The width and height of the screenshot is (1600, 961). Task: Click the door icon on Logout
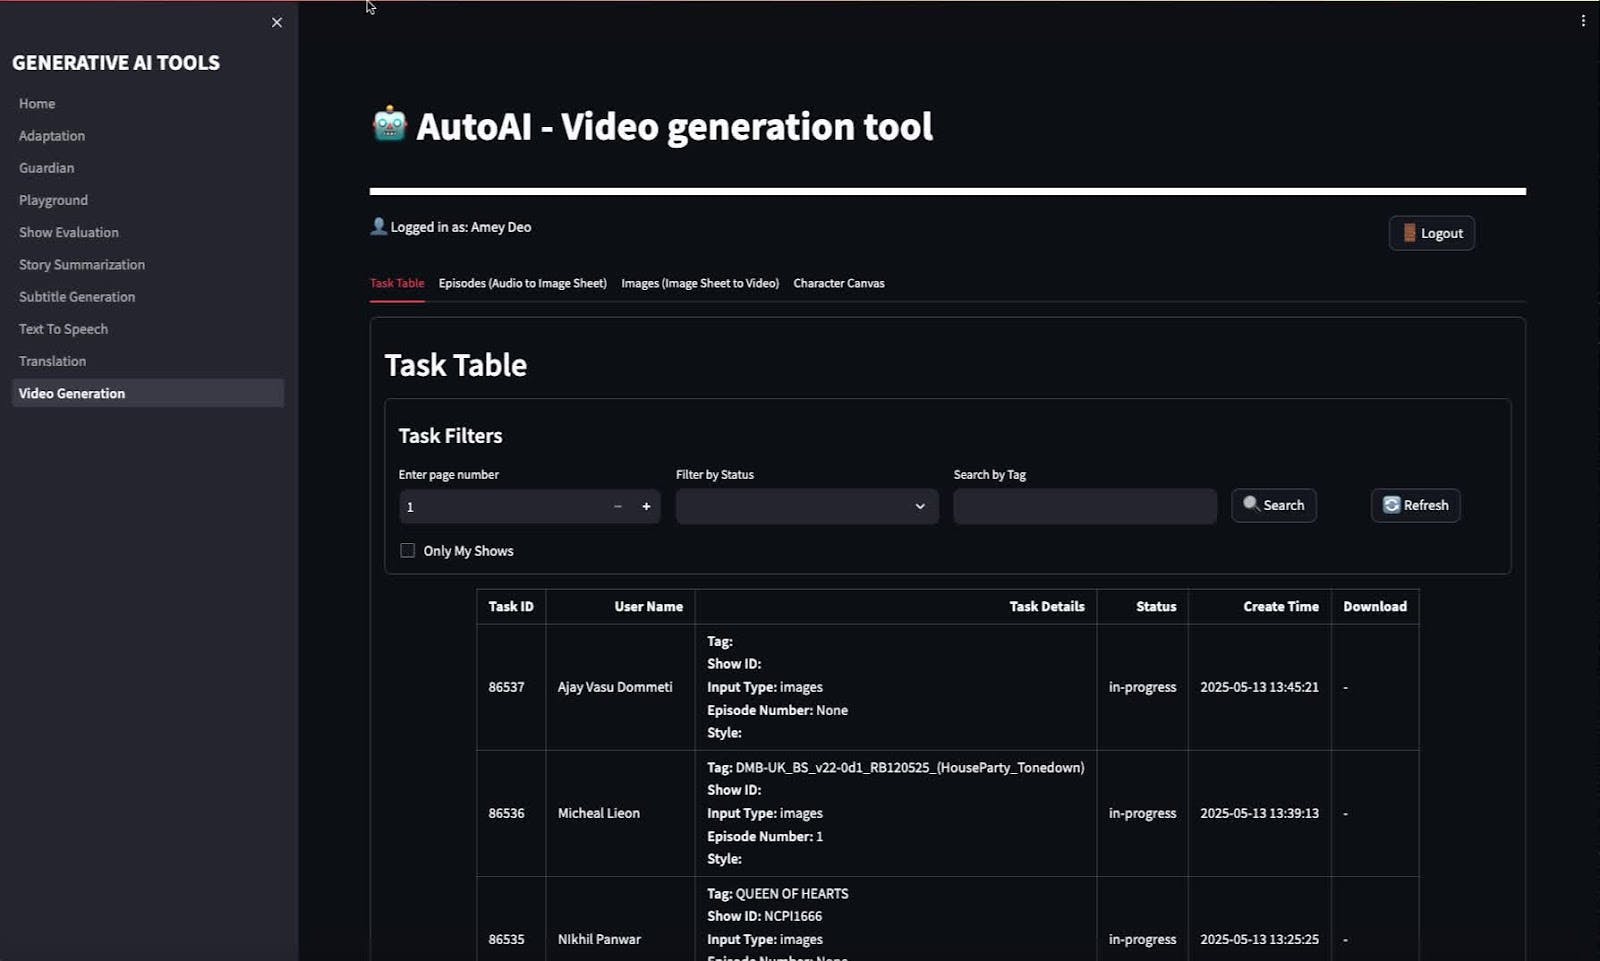coord(1409,233)
